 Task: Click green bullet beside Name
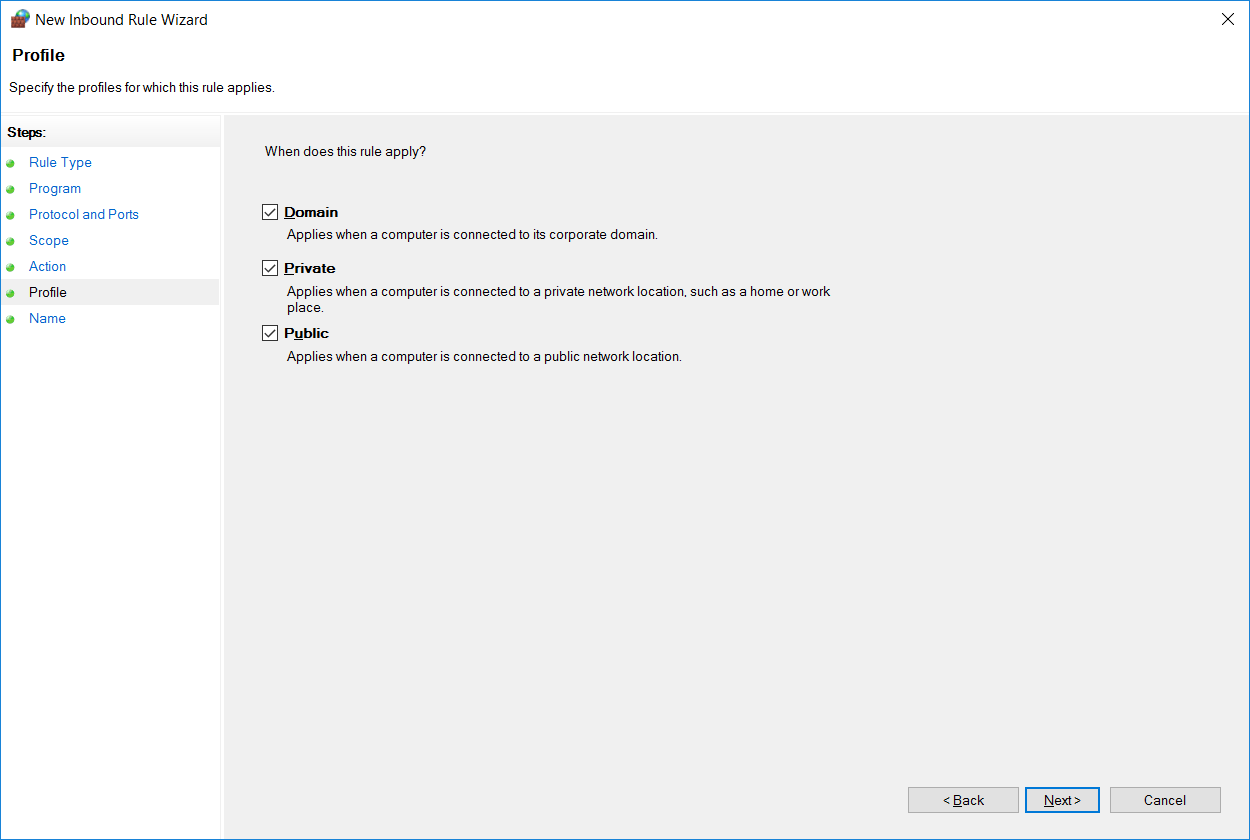11,319
